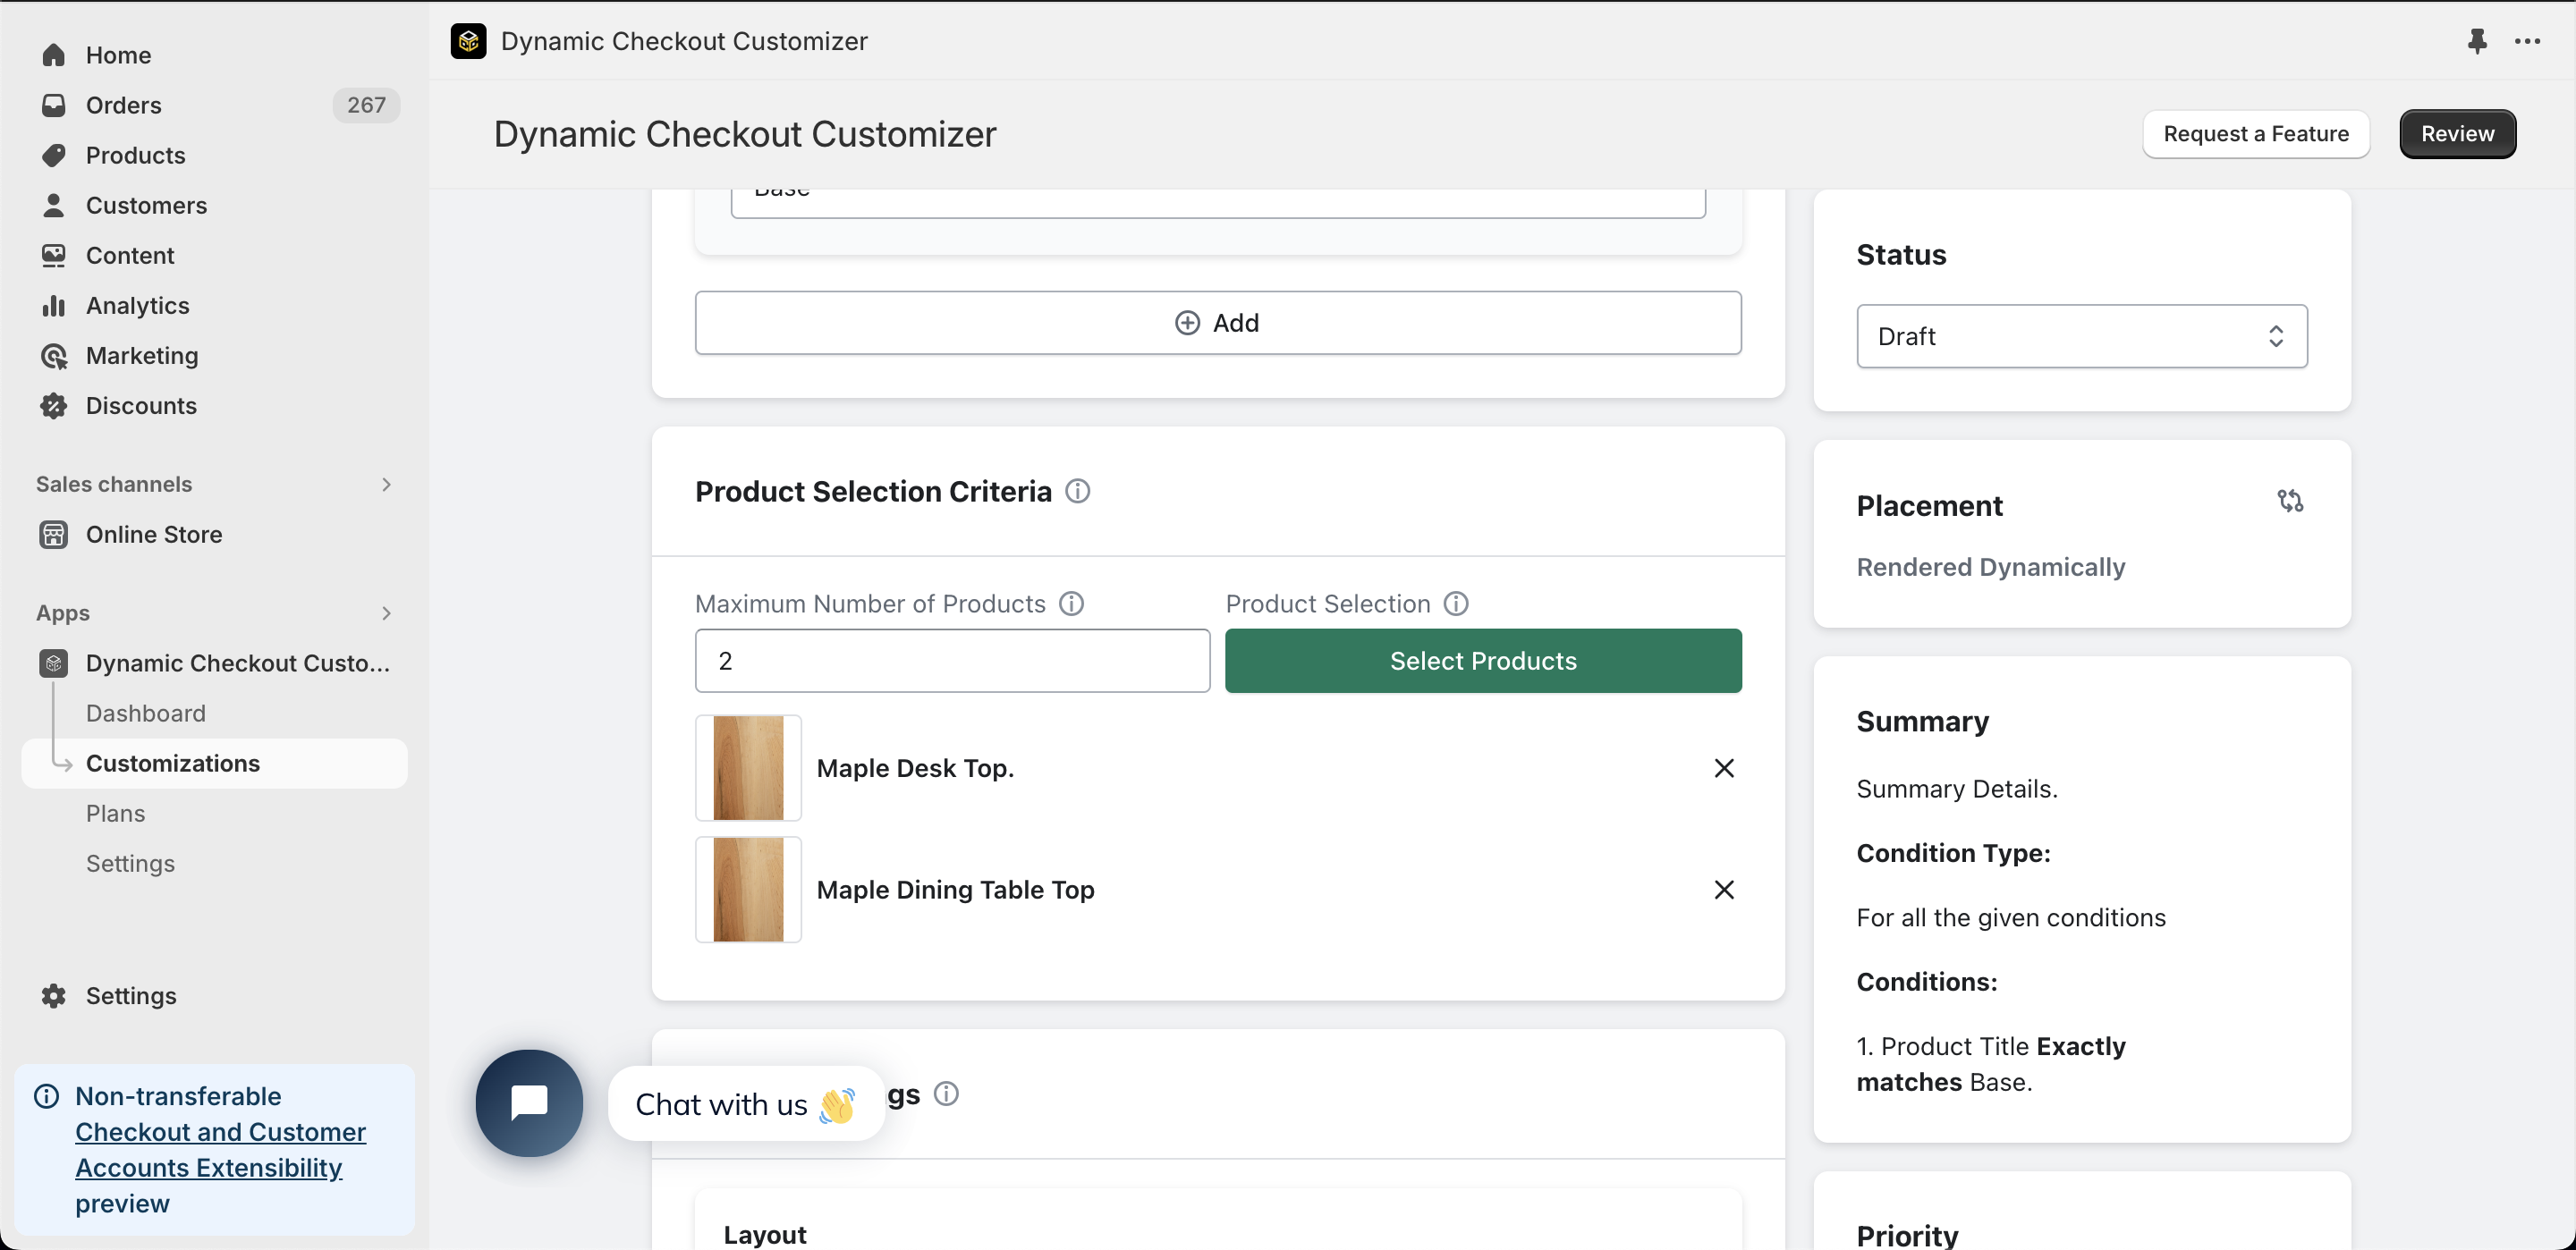
Task: Click the app logo in the top header
Action: click(x=468, y=41)
